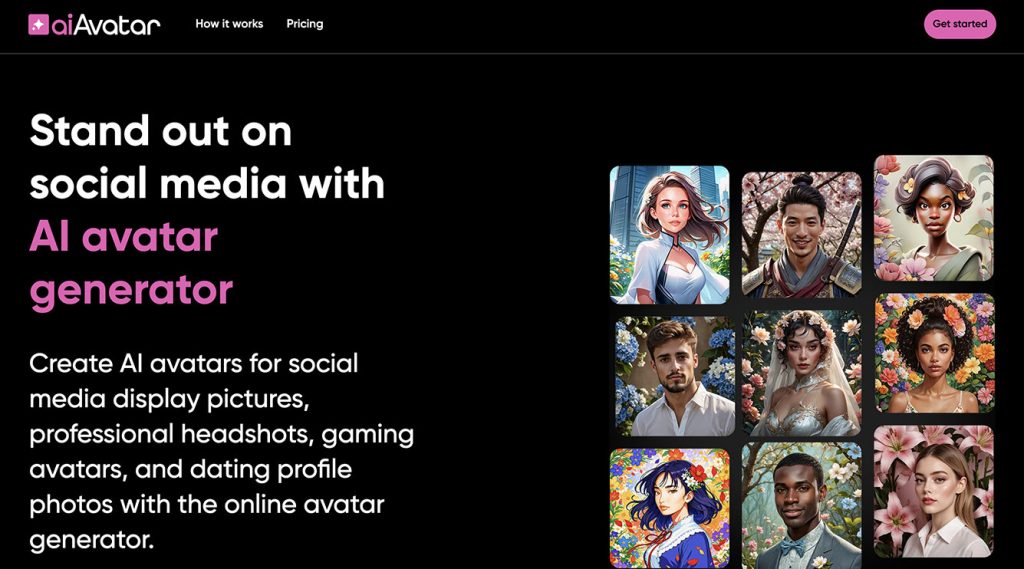Image resolution: width=1024 pixels, height=569 pixels.
Task: Select the man in bow tie avatar
Action: tap(801, 506)
